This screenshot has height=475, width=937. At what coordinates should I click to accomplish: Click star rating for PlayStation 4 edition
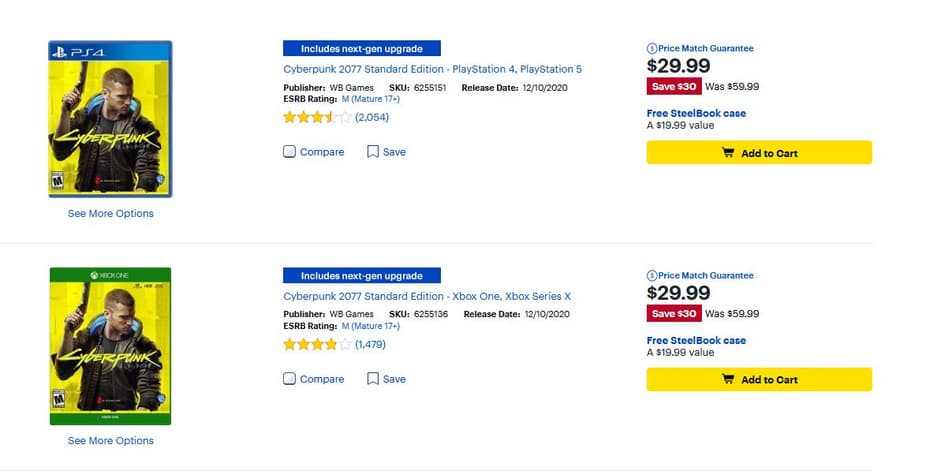[x=317, y=117]
